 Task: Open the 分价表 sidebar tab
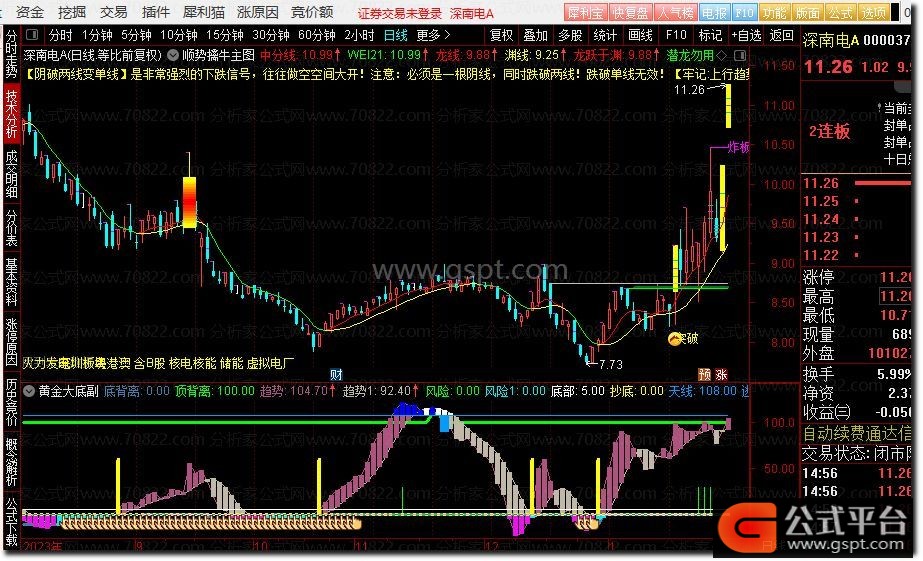click(x=11, y=228)
